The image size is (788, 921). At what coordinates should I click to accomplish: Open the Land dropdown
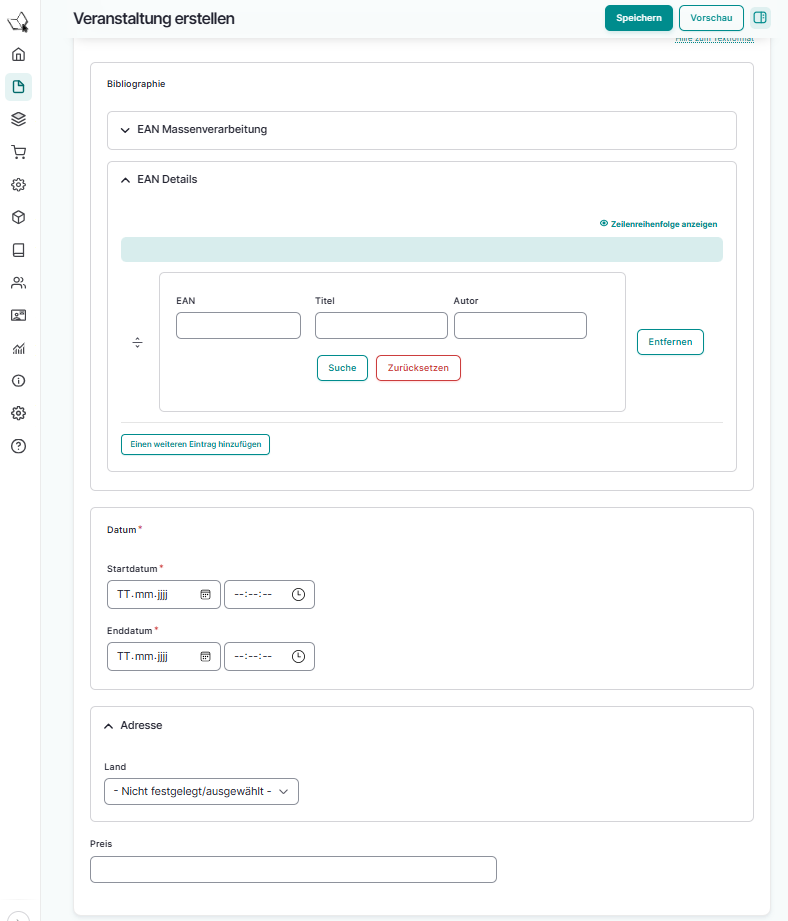tap(201, 792)
